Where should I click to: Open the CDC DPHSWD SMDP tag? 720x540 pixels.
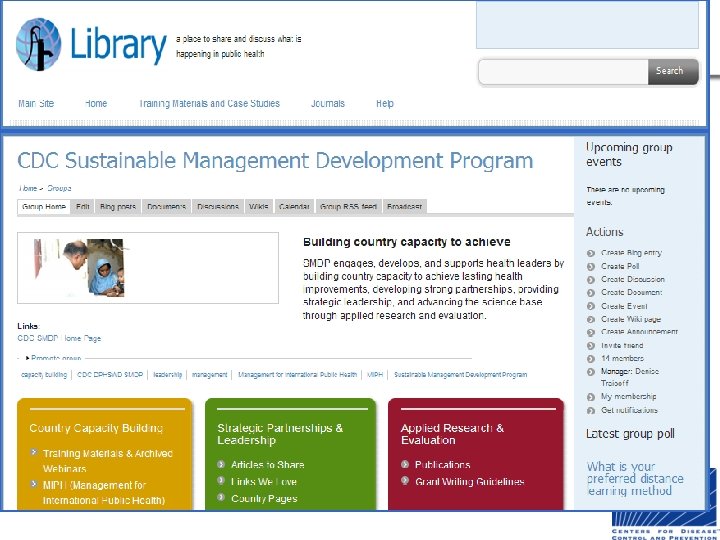click(x=110, y=375)
